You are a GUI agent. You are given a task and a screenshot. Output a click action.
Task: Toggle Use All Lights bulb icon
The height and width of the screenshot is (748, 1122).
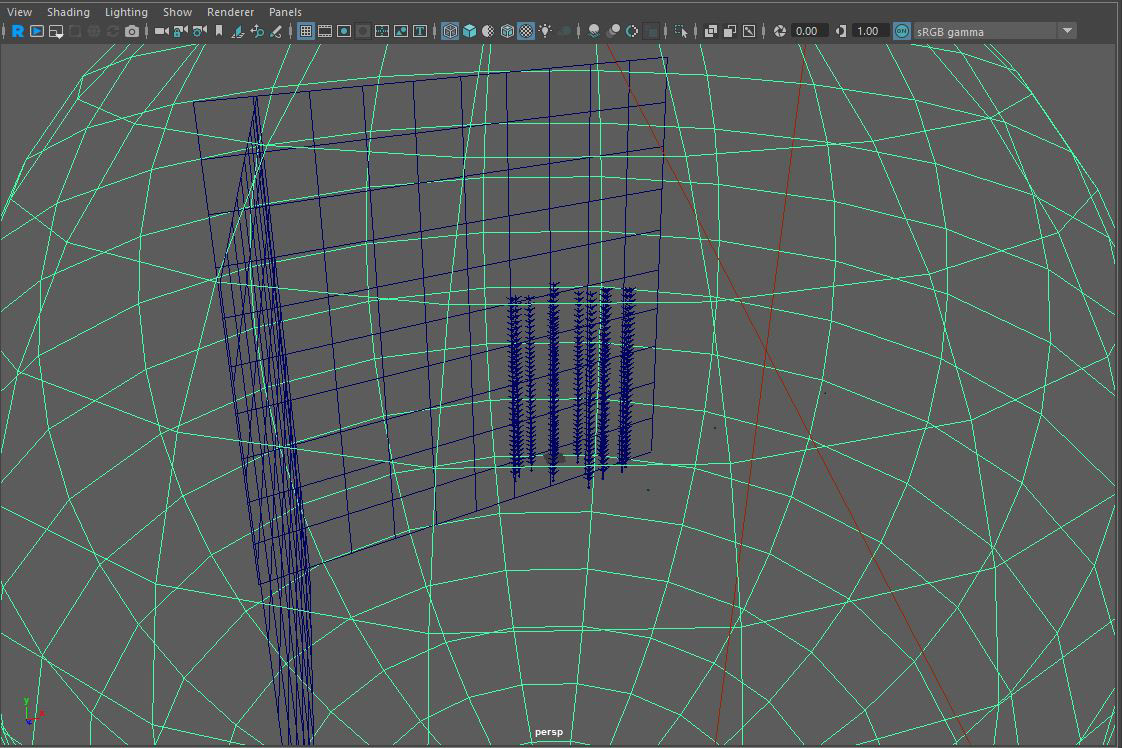pyautogui.click(x=545, y=31)
